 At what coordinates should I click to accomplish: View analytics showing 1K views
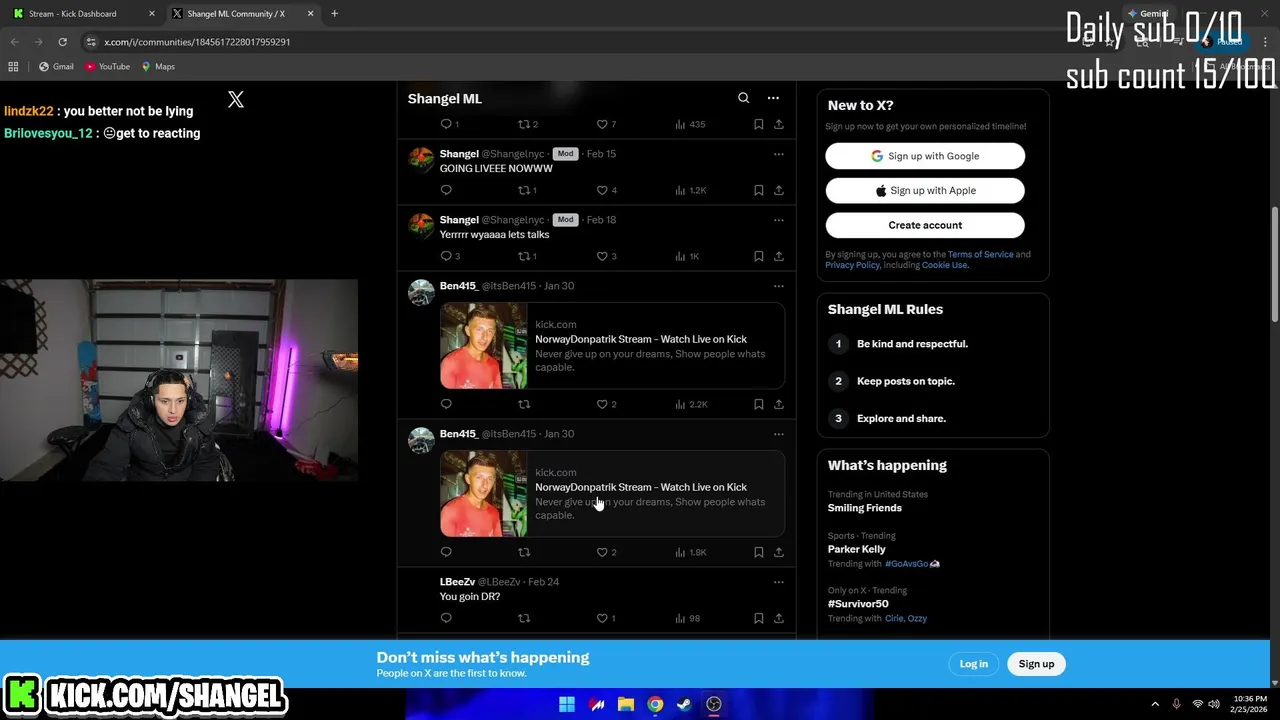(x=687, y=256)
